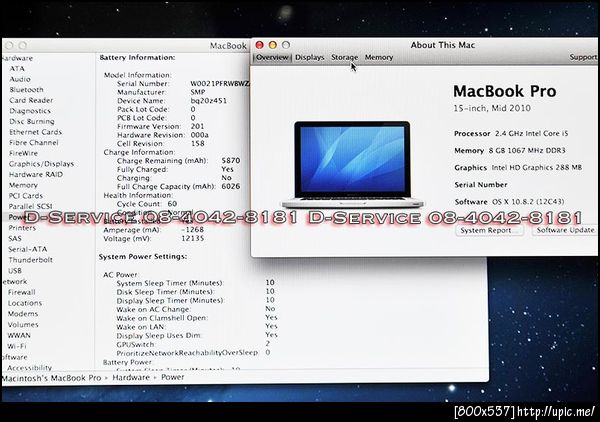Click the Voltage value 12135
Image resolution: width=600 pixels, height=422 pixels.
click(x=192, y=239)
